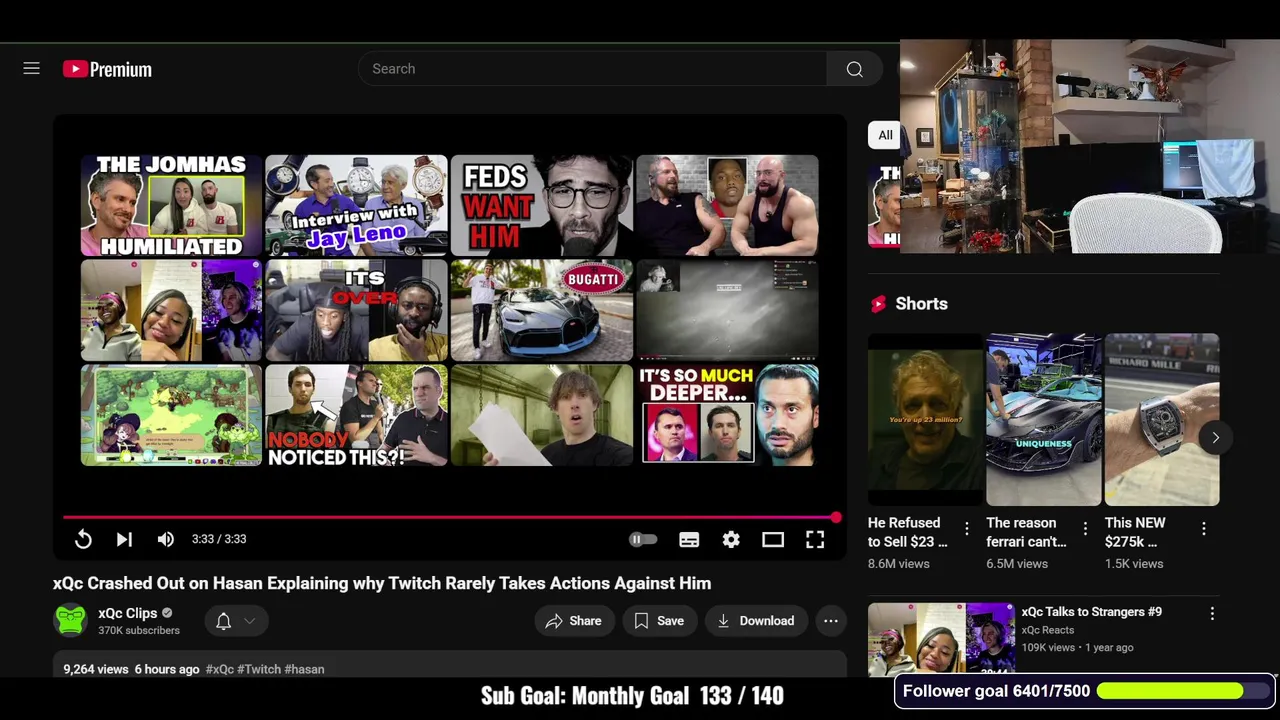Open the xQc Clips channel name
The width and height of the screenshot is (1280, 720).
pyautogui.click(x=127, y=613)
